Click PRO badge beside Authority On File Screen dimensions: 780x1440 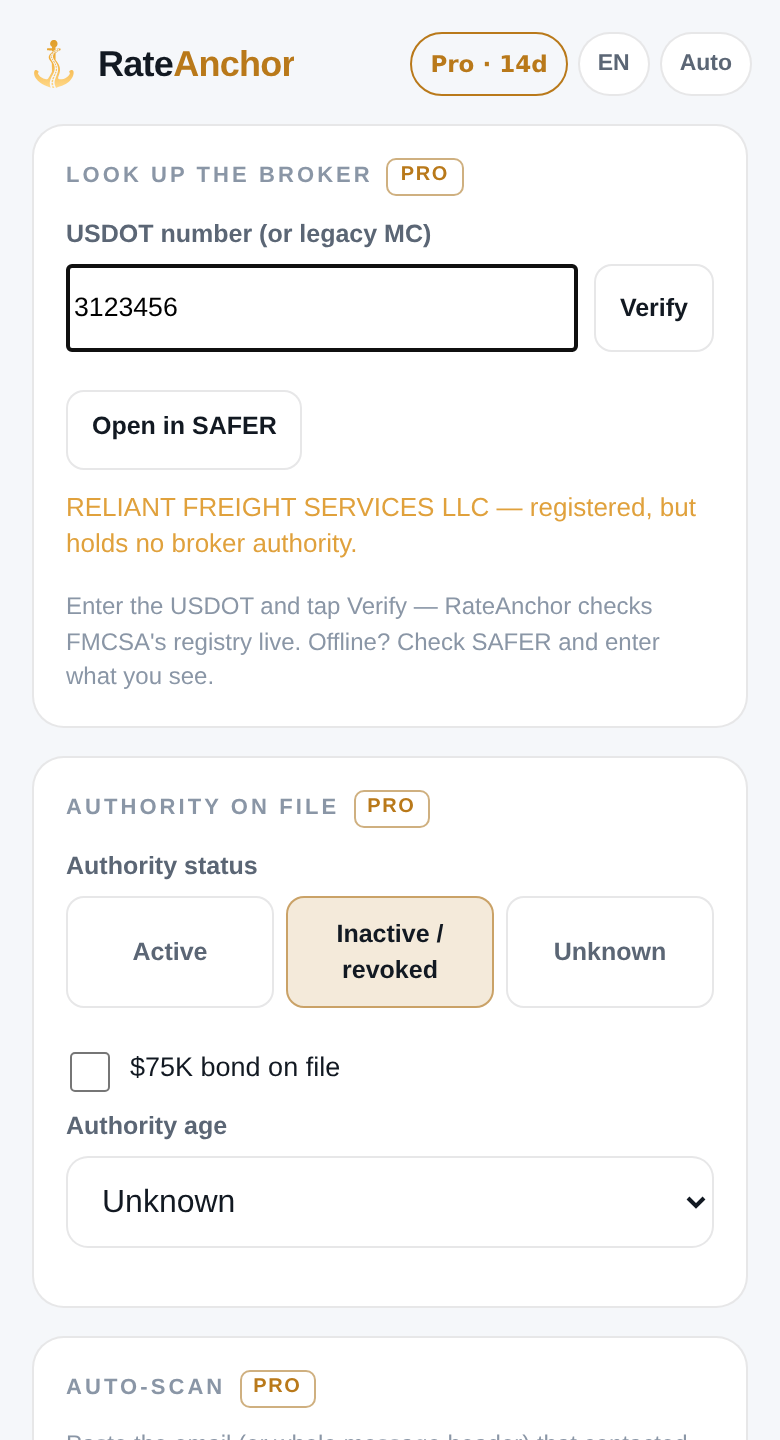[392, 808]
